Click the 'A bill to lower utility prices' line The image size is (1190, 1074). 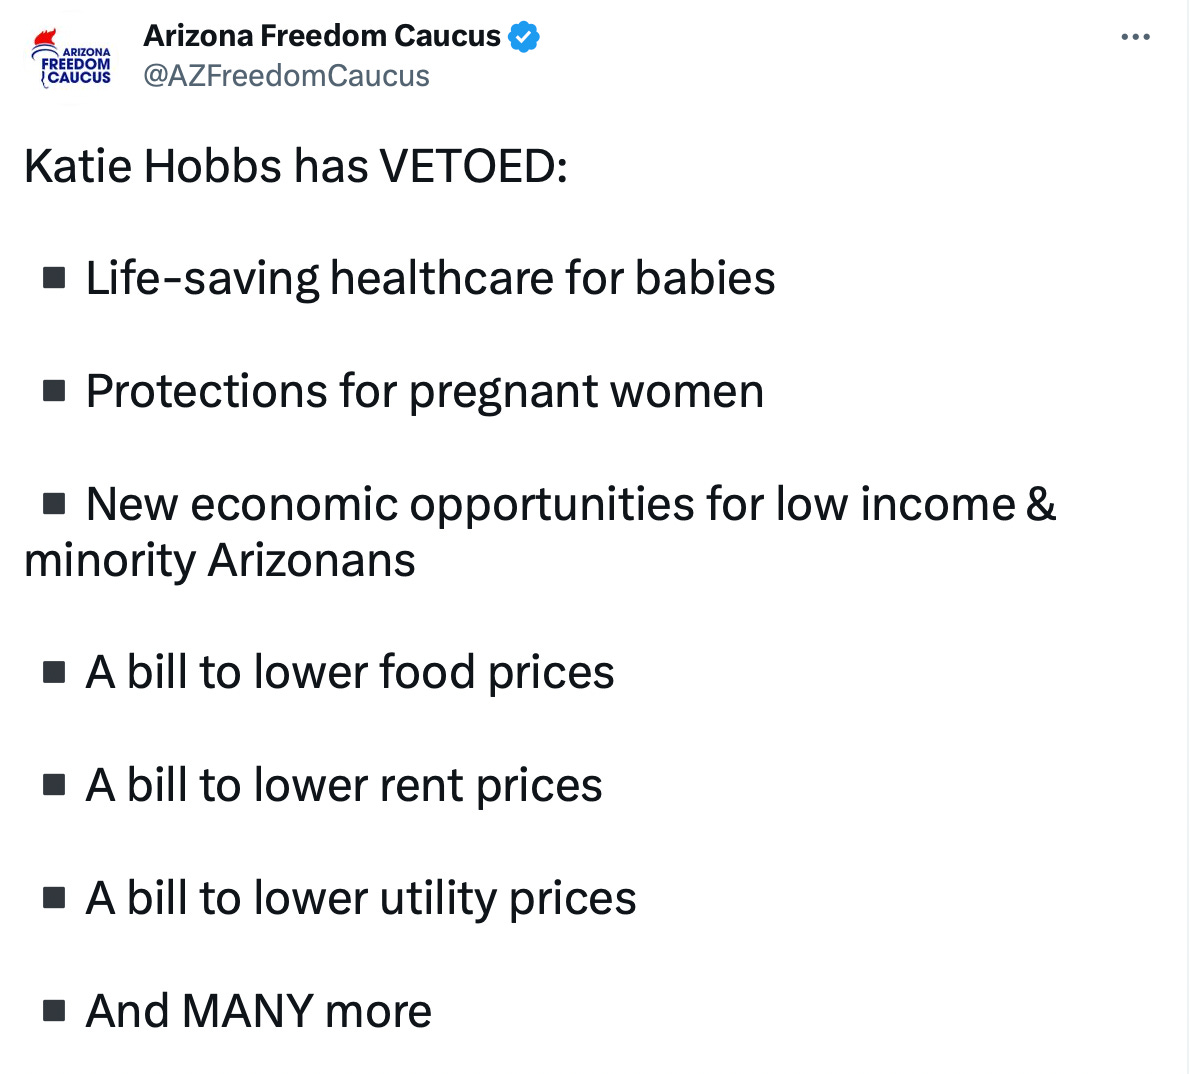[x=361, y=898]
